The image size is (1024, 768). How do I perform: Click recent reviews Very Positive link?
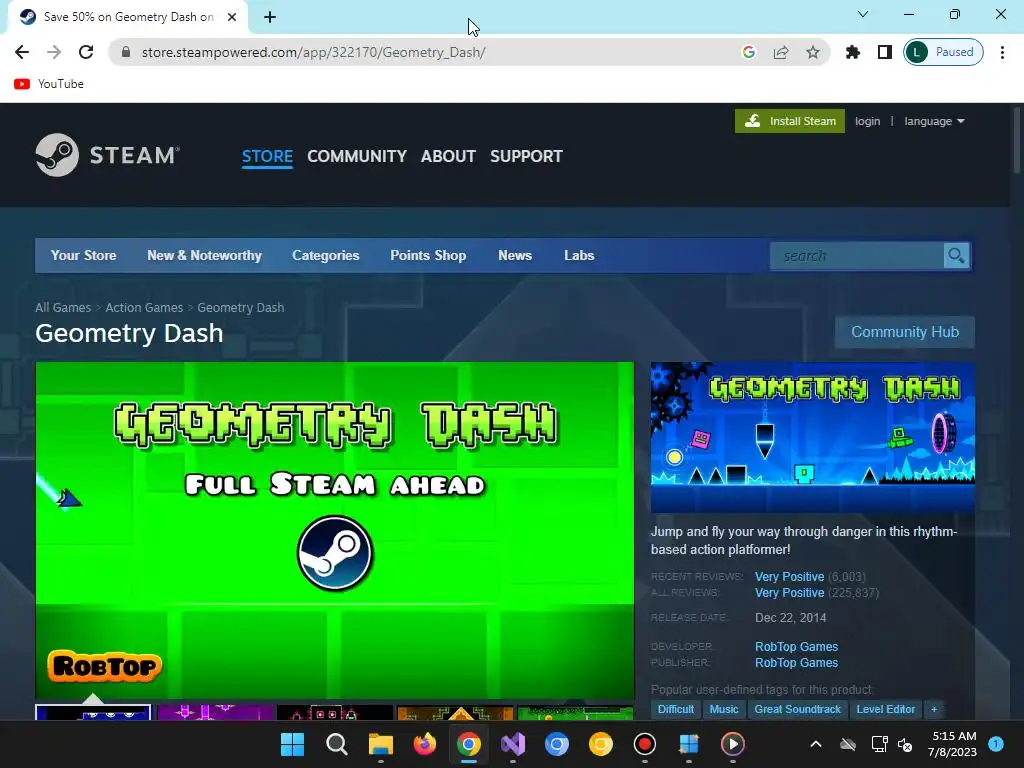click(789, 577)
